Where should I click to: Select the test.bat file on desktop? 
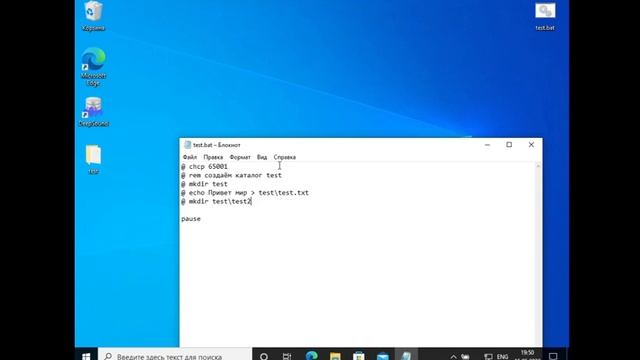click(545, 17)
